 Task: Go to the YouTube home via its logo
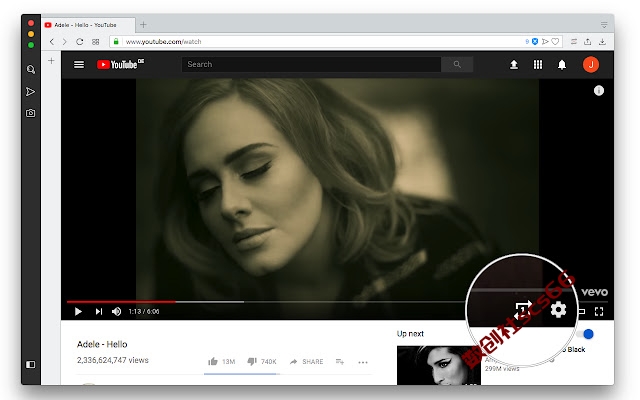pyautogui.click(x=120, y=64)
